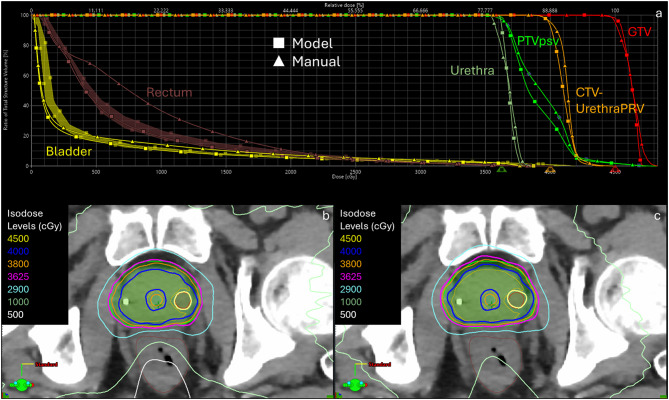This screenshot has height=400, width=669.
Task: Click the 'PTVpsv' curve label
Action: (x=538, y=41)
